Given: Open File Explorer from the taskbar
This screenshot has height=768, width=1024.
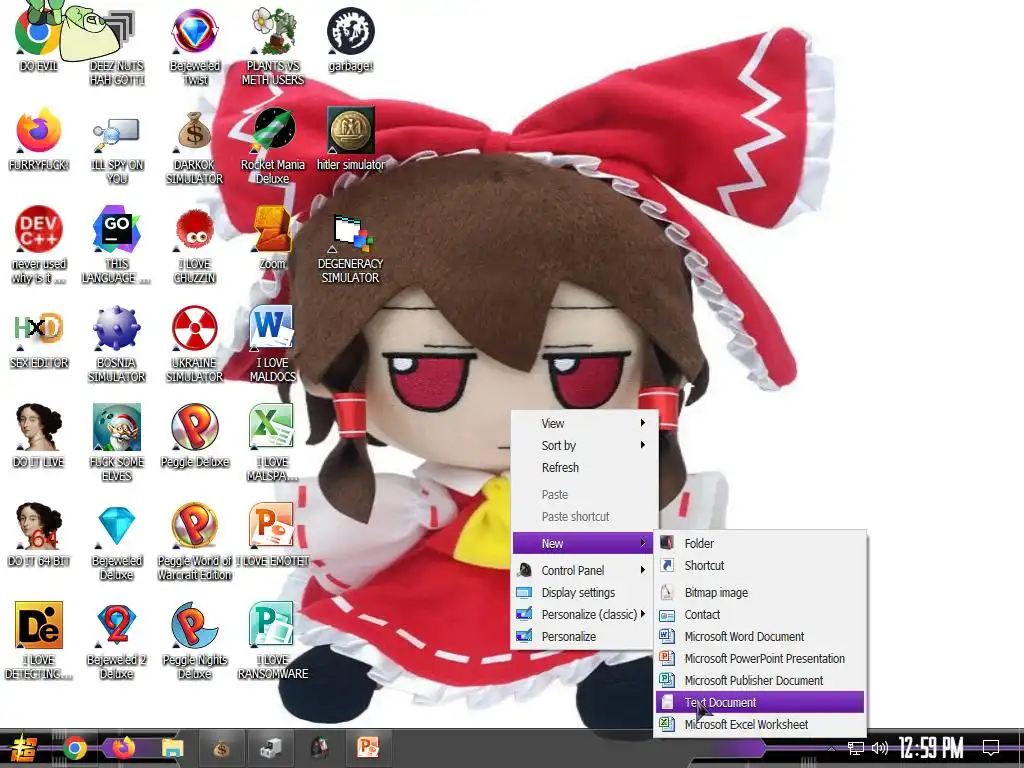Looking at the screenshot, I should (172, 748).
